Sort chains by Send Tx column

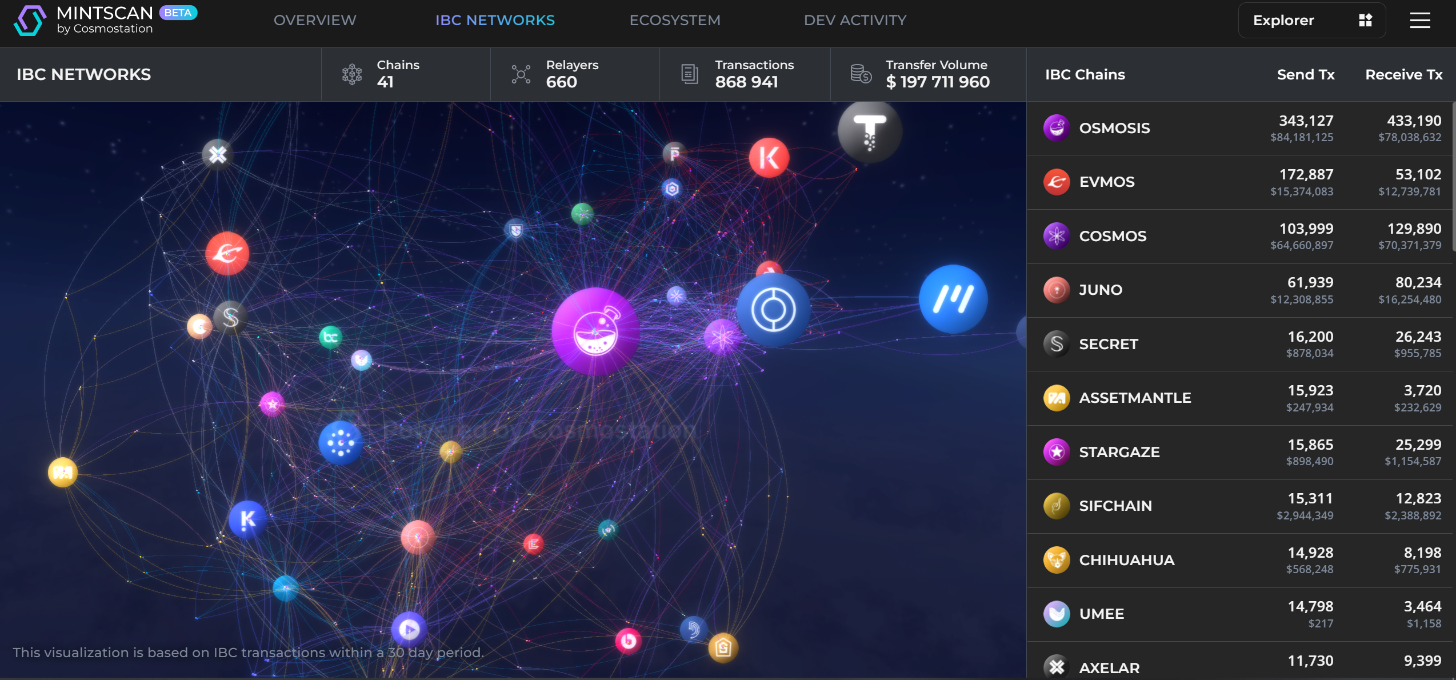pos(1305,74)
